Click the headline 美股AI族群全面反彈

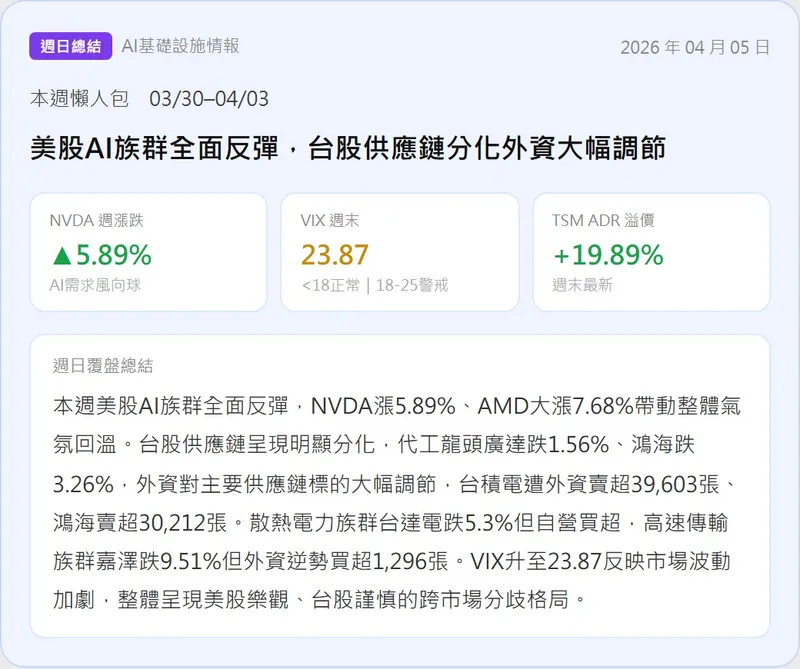pos(155,148)
